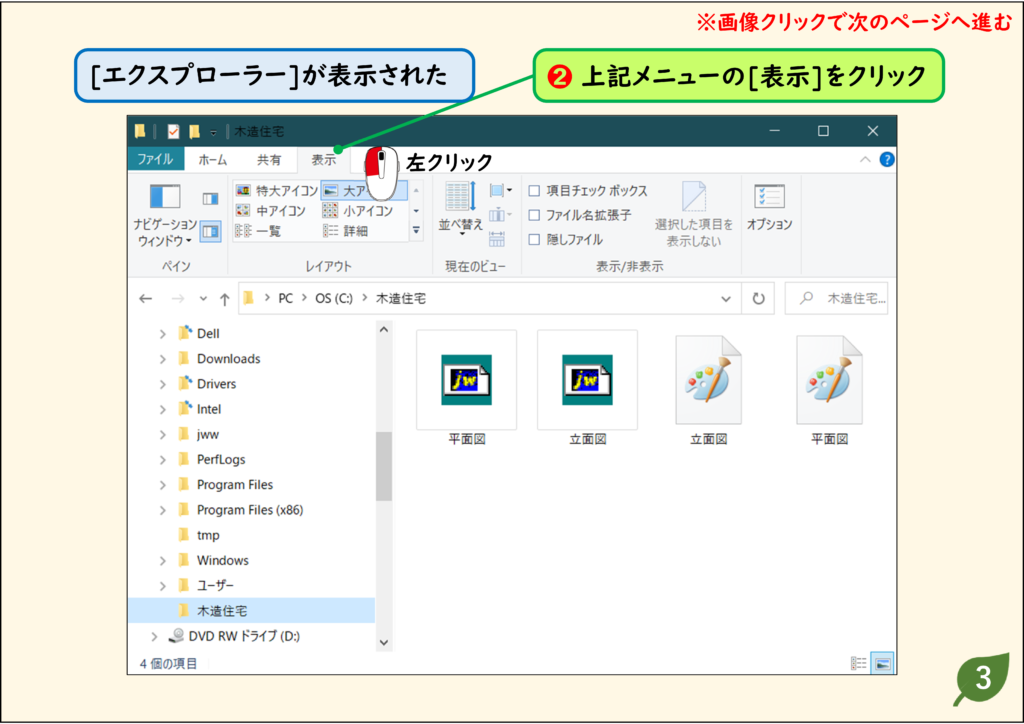Open the quick access toolbar dropdown
The width and height of the screenshot is (1024, 724).
214,133
